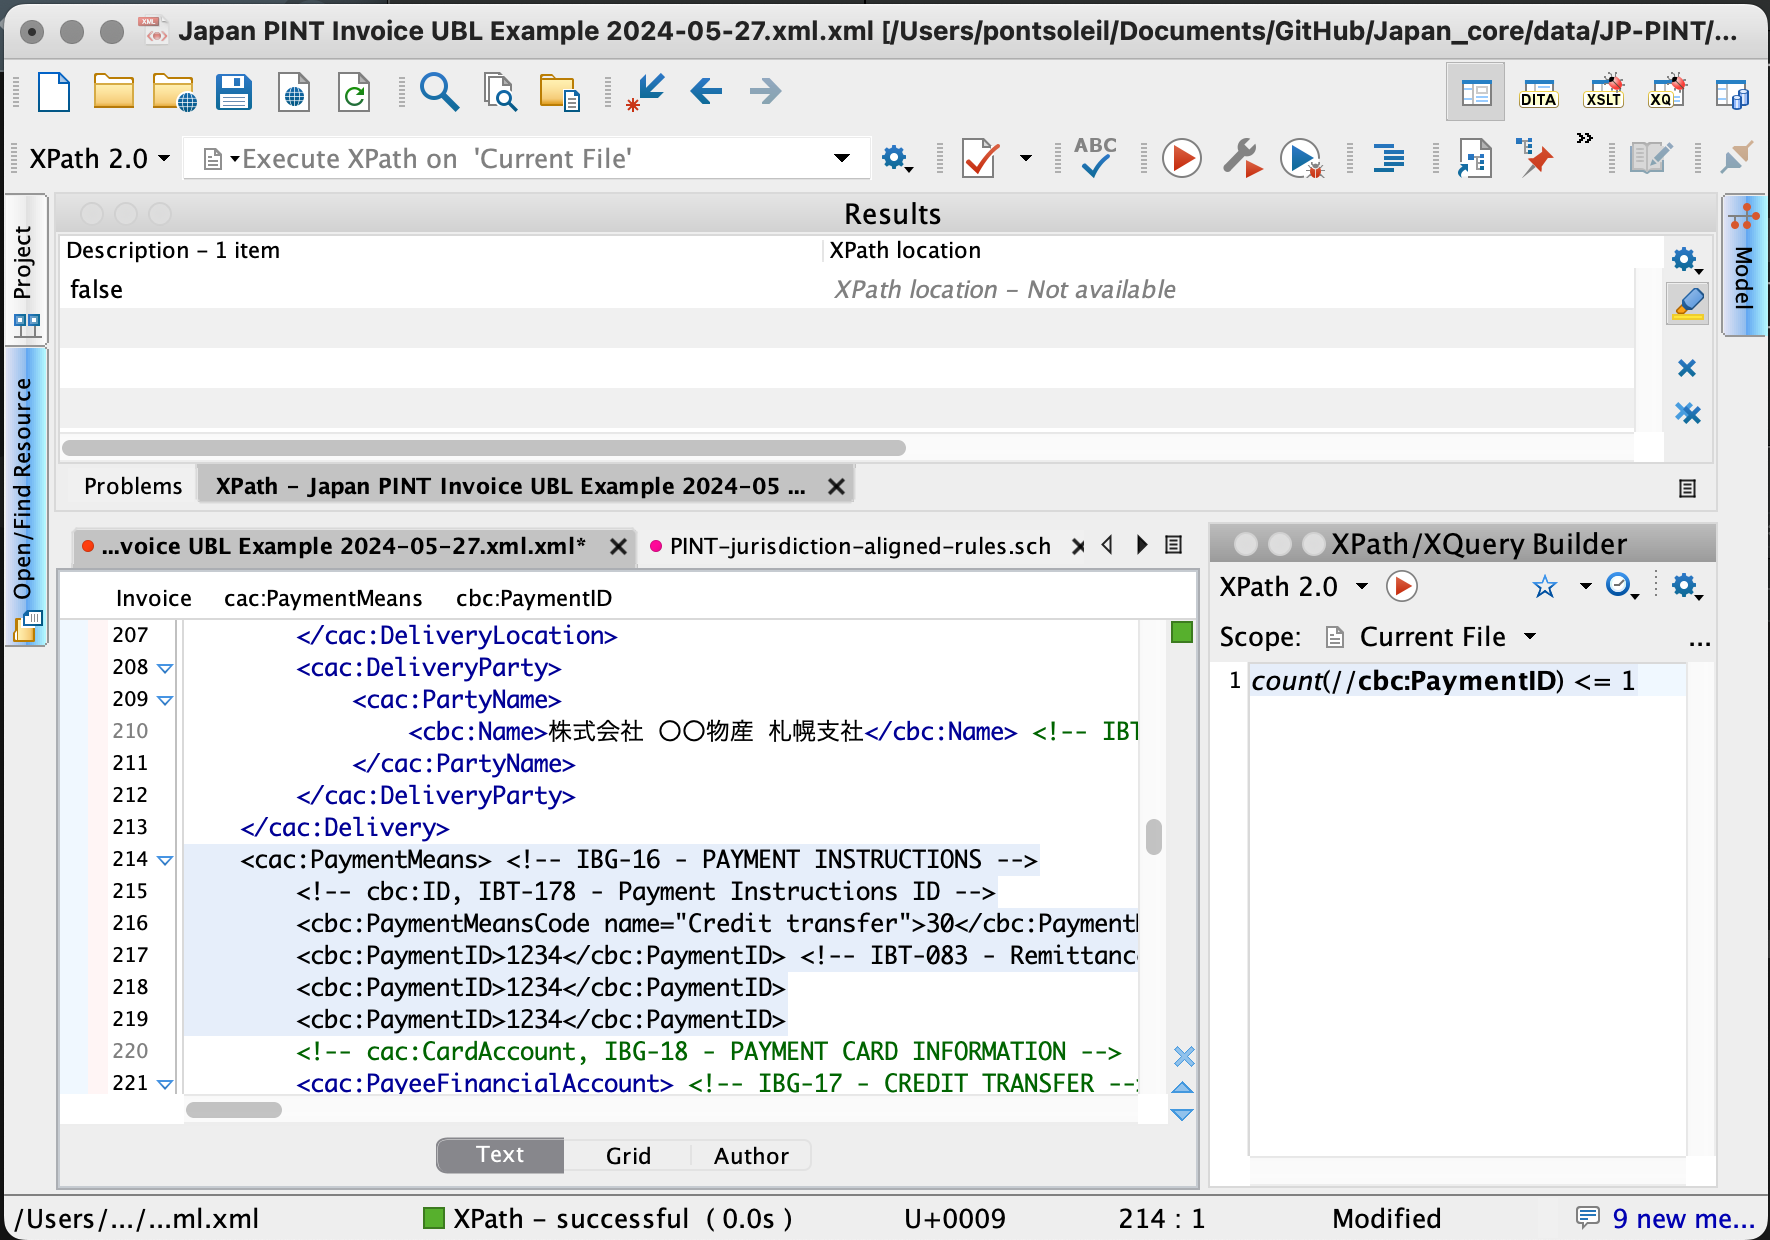Open 9 new messages notification
Viewport: 1770px width, 1240px height.
(1665, 1218)
